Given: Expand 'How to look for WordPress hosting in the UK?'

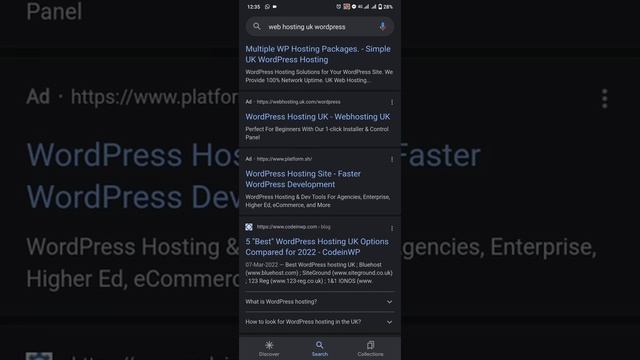Looking at the screenshot, I should coord(320,322).
